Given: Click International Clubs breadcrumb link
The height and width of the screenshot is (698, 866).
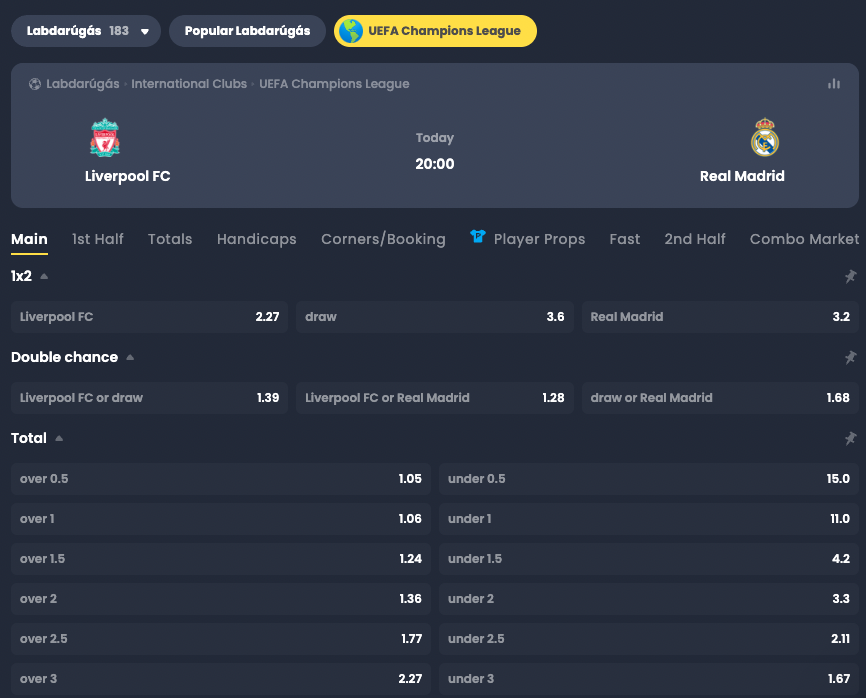Looking at the screenshot, I should pos(189,84).
